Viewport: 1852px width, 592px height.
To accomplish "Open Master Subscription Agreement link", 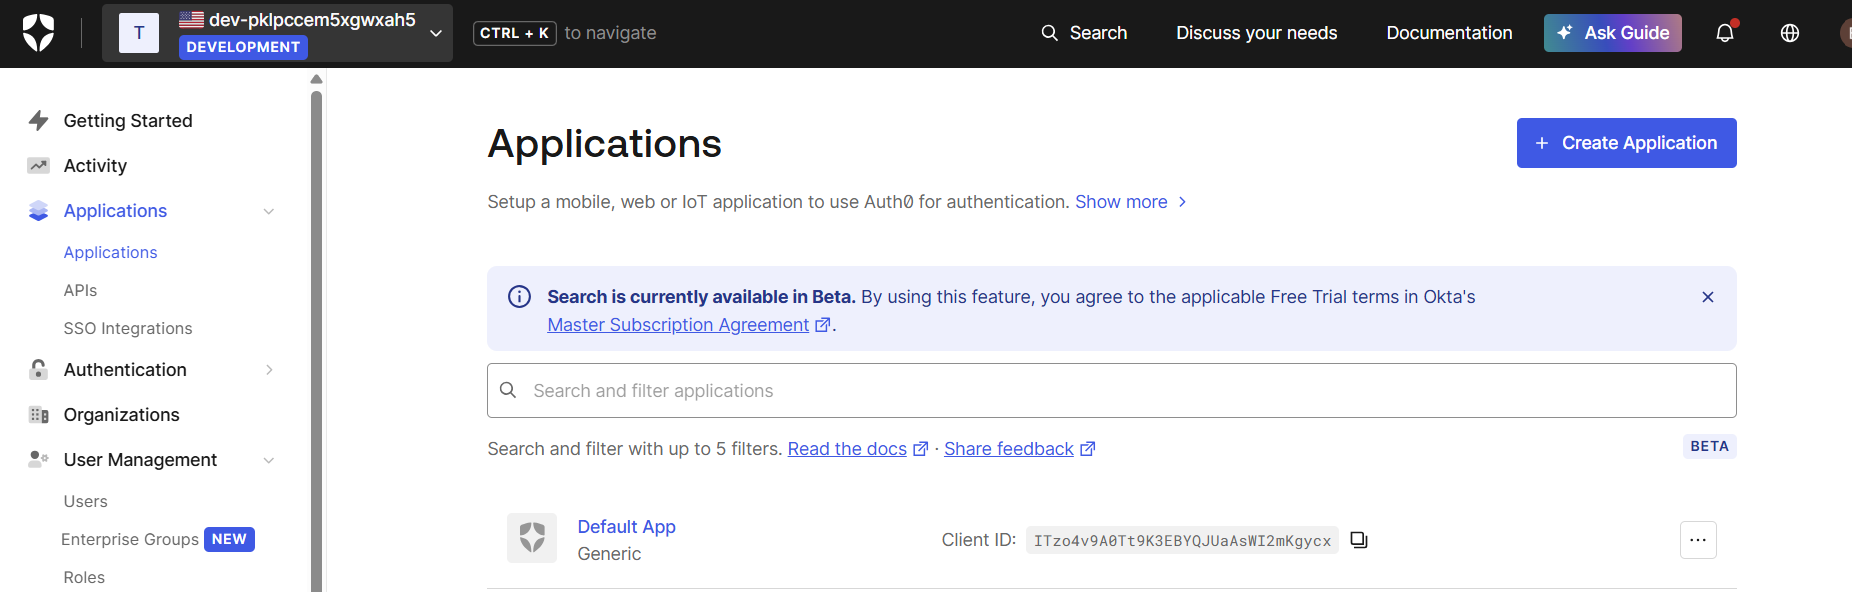I will pos(678,325).
